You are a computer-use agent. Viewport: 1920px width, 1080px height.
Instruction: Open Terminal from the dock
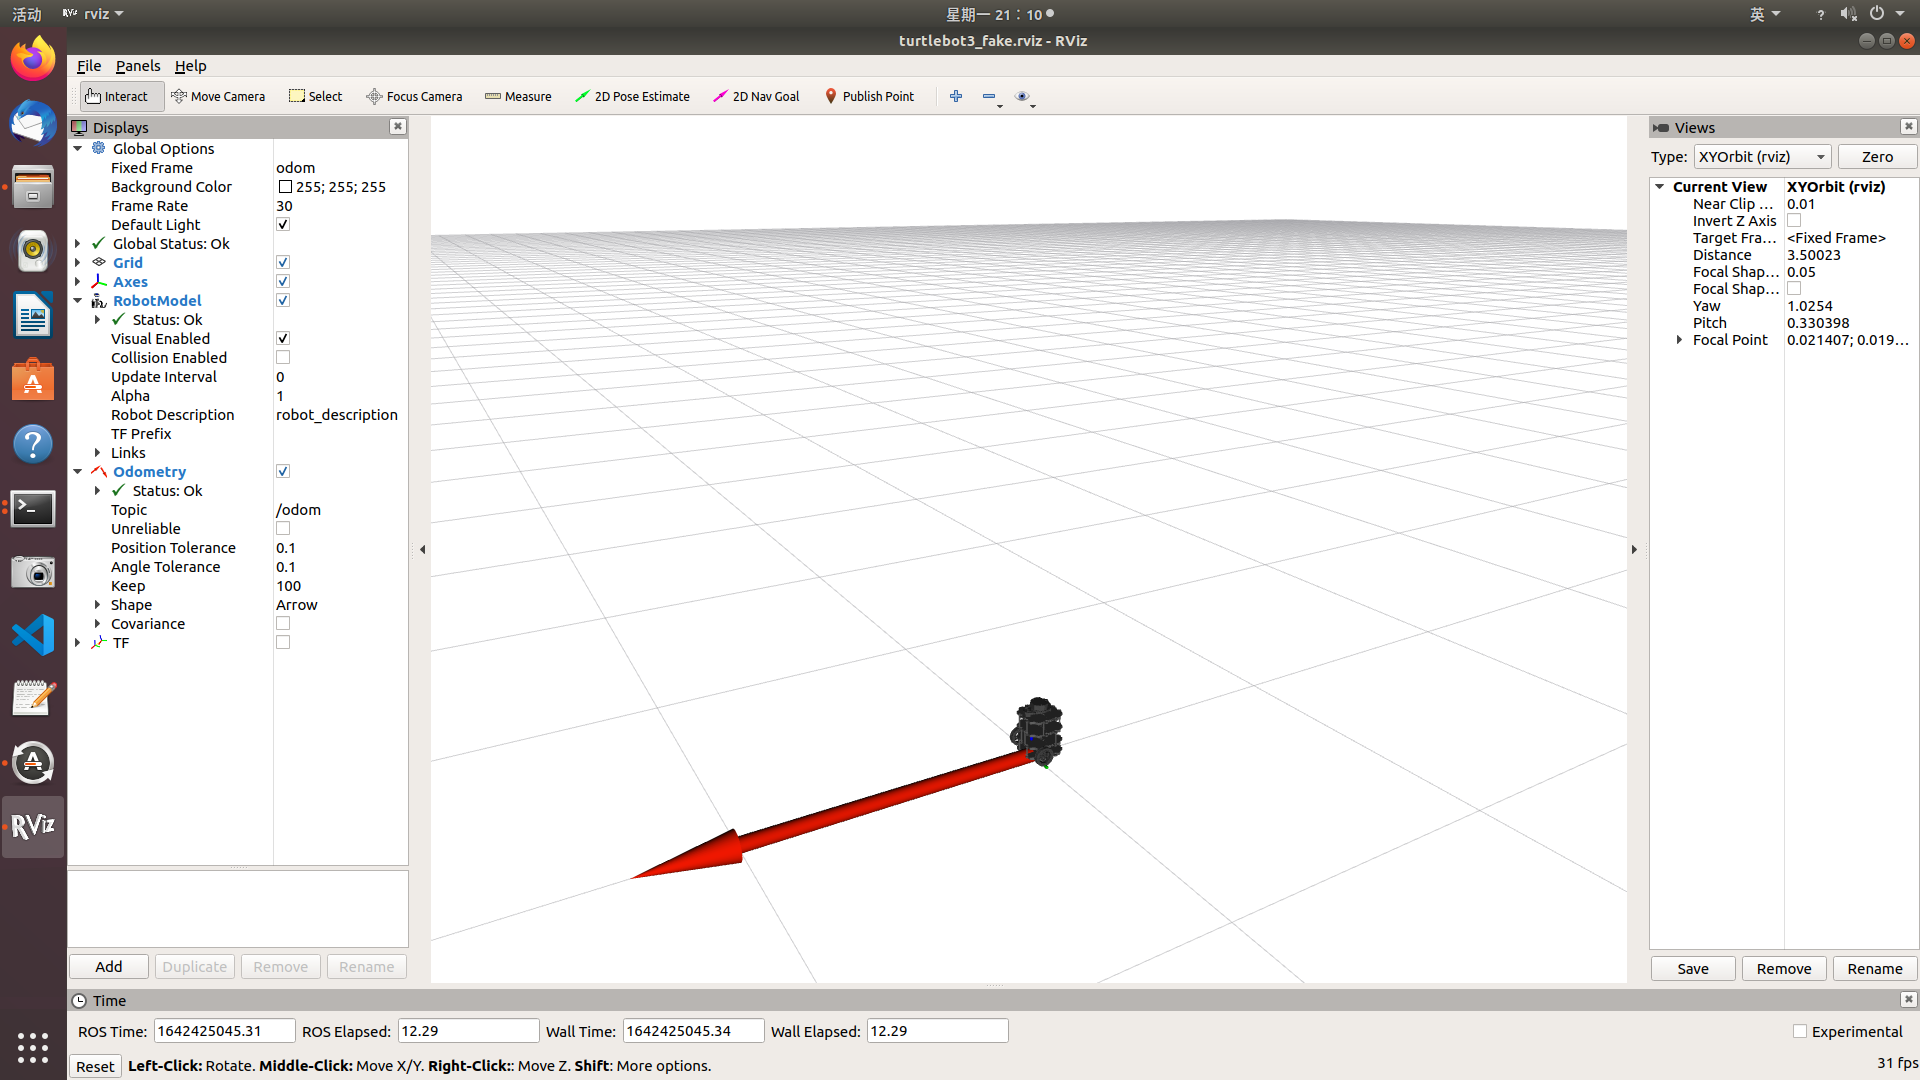tap(33, 508)
